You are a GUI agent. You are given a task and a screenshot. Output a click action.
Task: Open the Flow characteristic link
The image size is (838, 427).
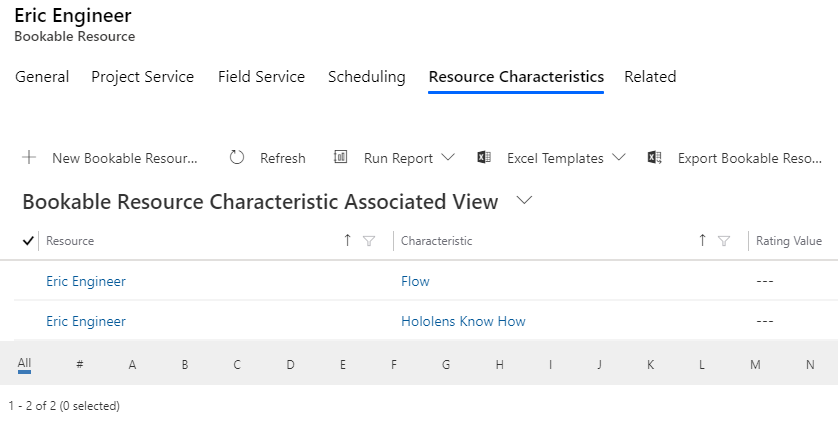[415, 281]
